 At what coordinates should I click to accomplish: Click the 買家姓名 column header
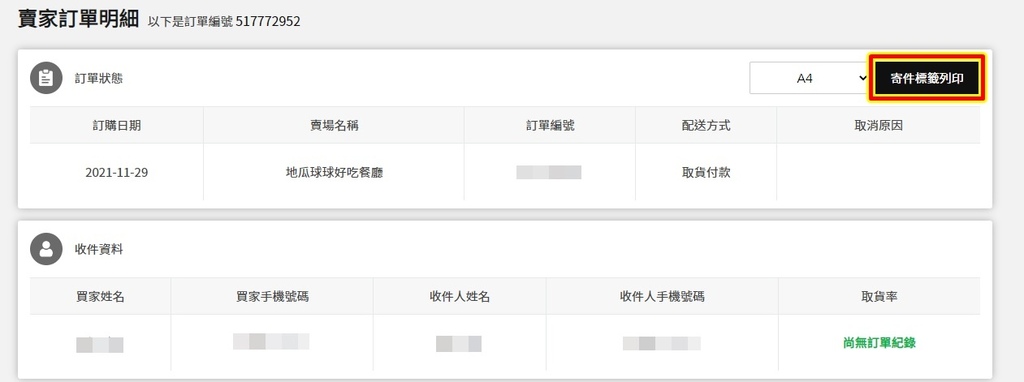pyautogui.click(x=100, y=296)
